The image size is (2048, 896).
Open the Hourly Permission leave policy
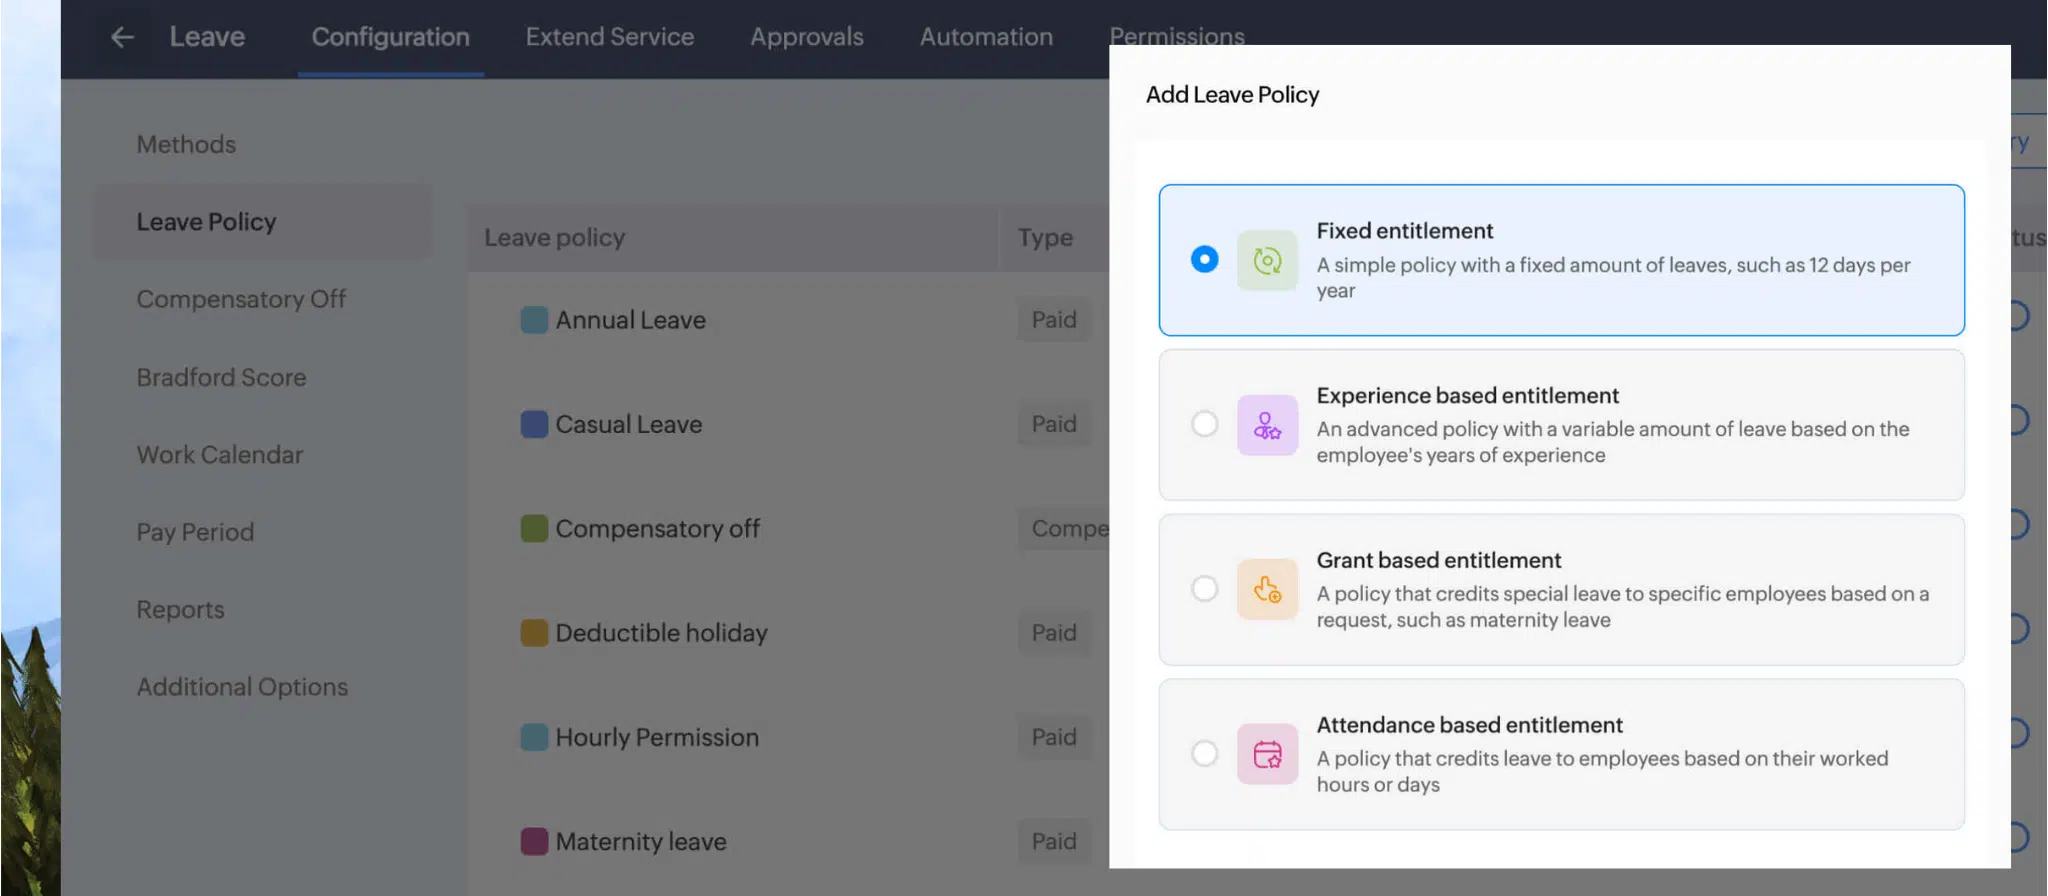tap(656, 737)
